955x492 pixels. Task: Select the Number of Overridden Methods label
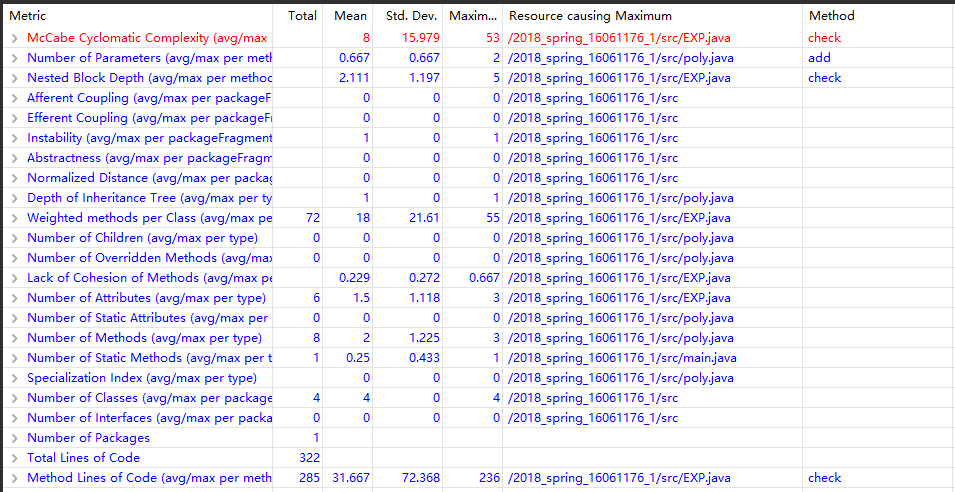[x=150, y=258]
